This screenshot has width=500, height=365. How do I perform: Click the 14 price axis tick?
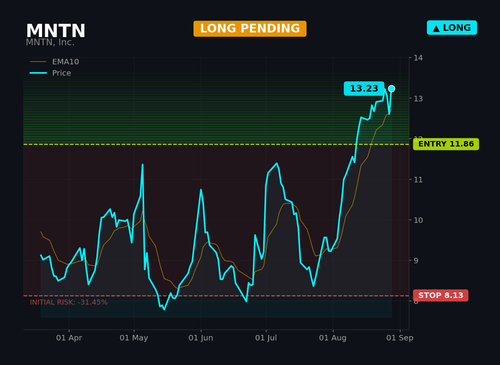click(418, 58)
